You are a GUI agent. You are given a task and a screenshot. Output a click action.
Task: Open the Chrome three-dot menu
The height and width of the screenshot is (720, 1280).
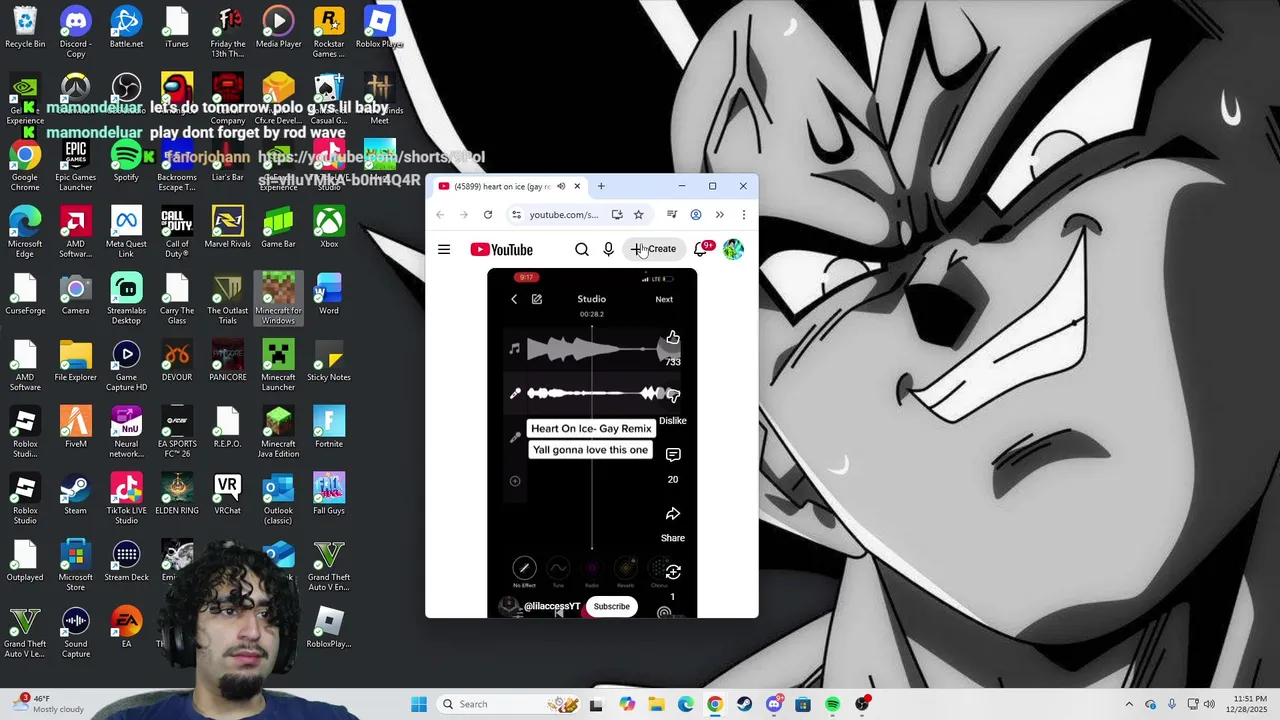743,214
